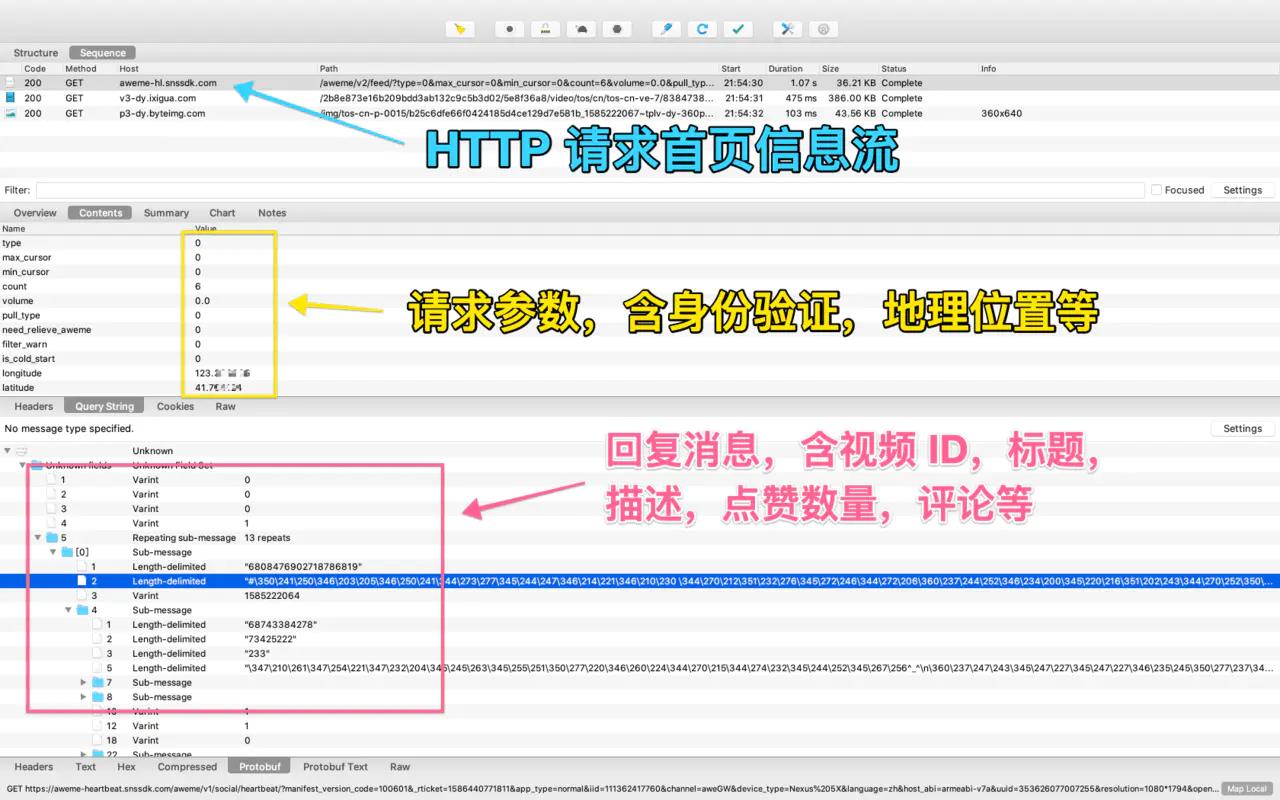Click the image icon of the p3-dy.byteimg.com row
The height and width of the screenshot is (800, 1280).
pyautogui.click(x=10, y=113)
